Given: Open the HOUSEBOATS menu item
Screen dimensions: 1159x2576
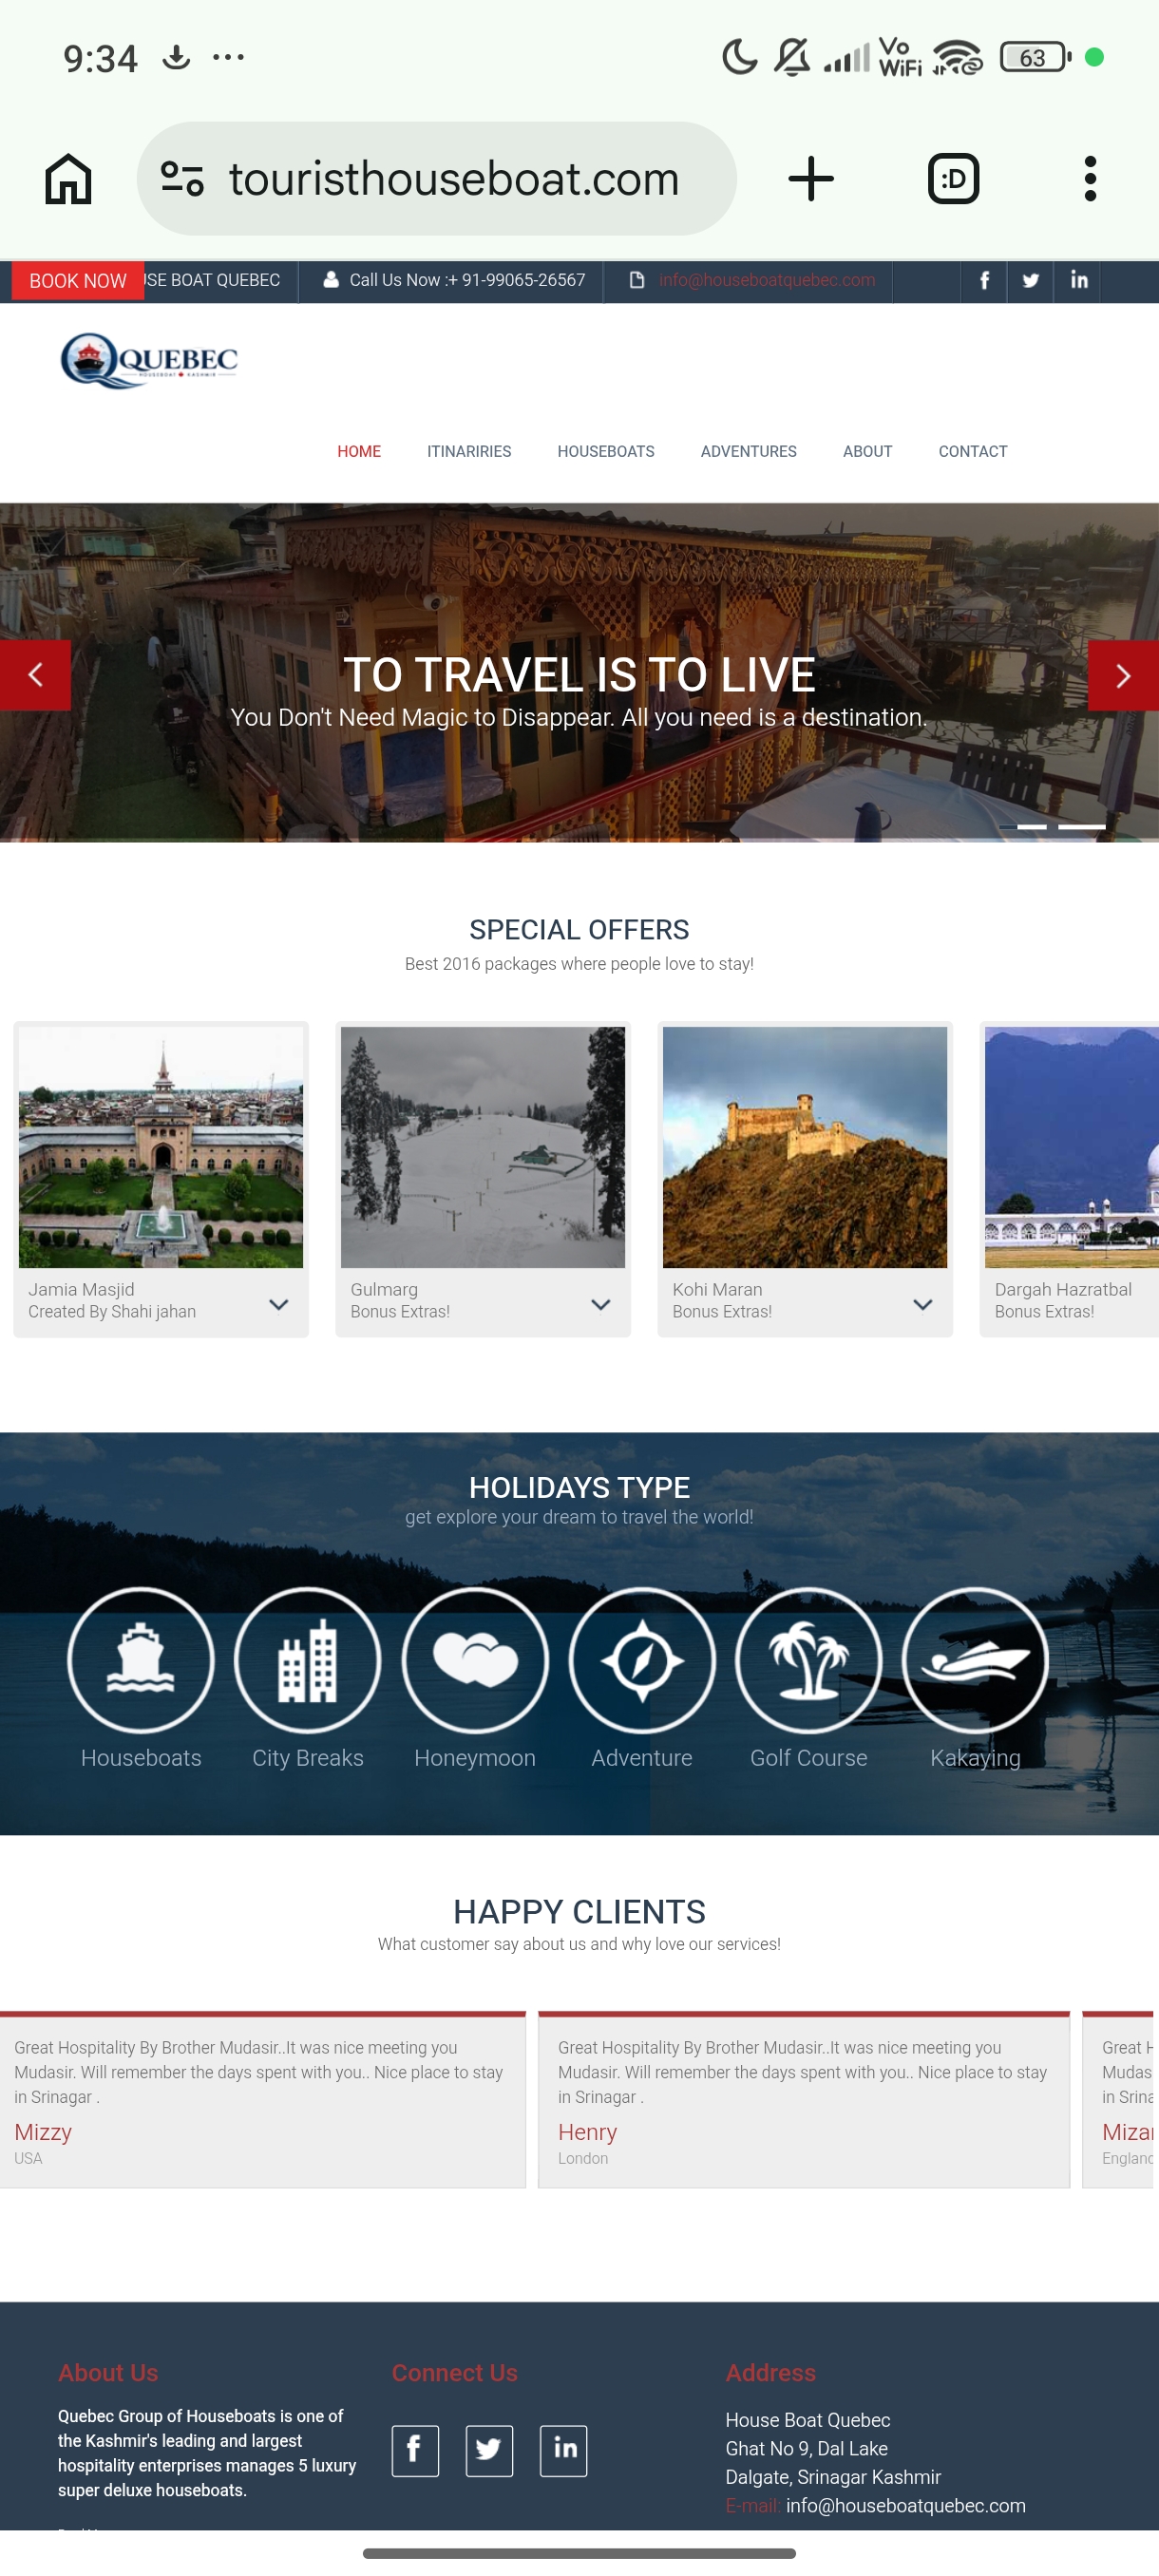Looking at the screenshot, I should pyautogui.click(x=606, y=451).
